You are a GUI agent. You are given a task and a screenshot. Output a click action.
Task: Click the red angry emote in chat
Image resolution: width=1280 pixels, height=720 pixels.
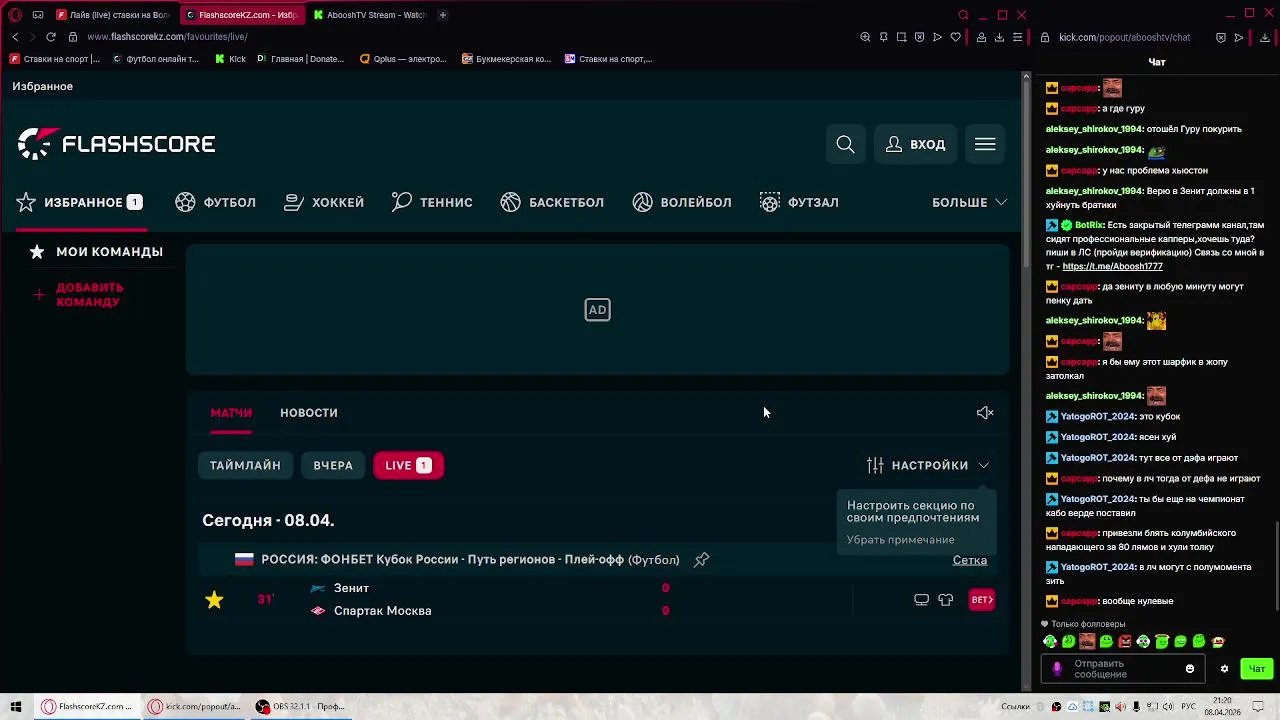tap(1125, 642)
